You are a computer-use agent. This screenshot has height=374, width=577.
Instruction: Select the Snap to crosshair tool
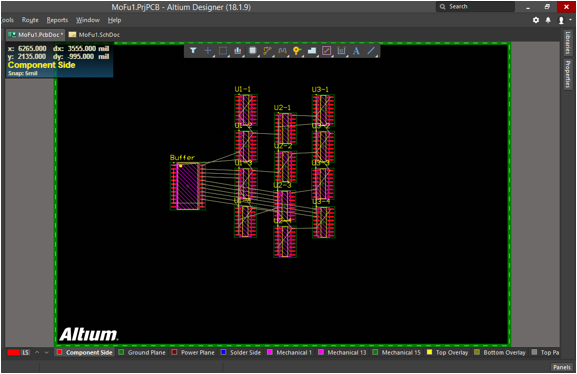pos(208,50)
